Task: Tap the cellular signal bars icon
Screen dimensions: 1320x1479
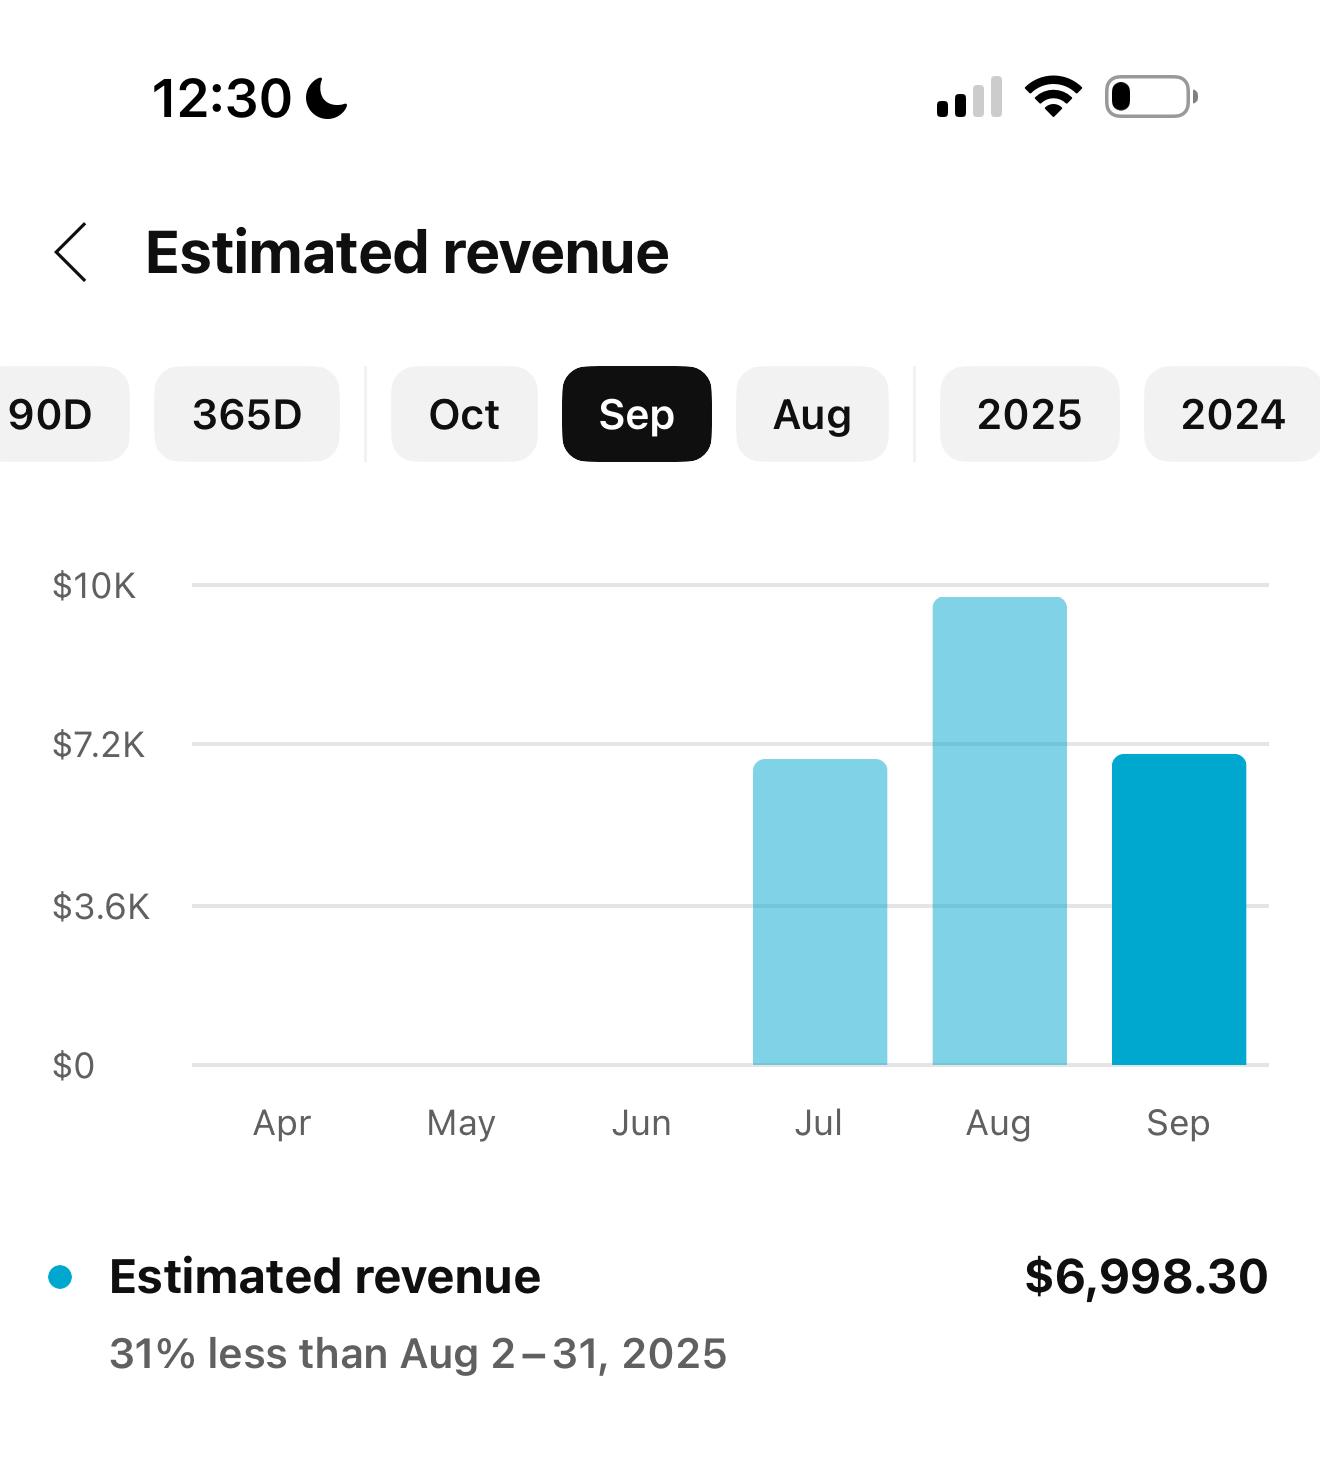Action: (x=968, y=97)
